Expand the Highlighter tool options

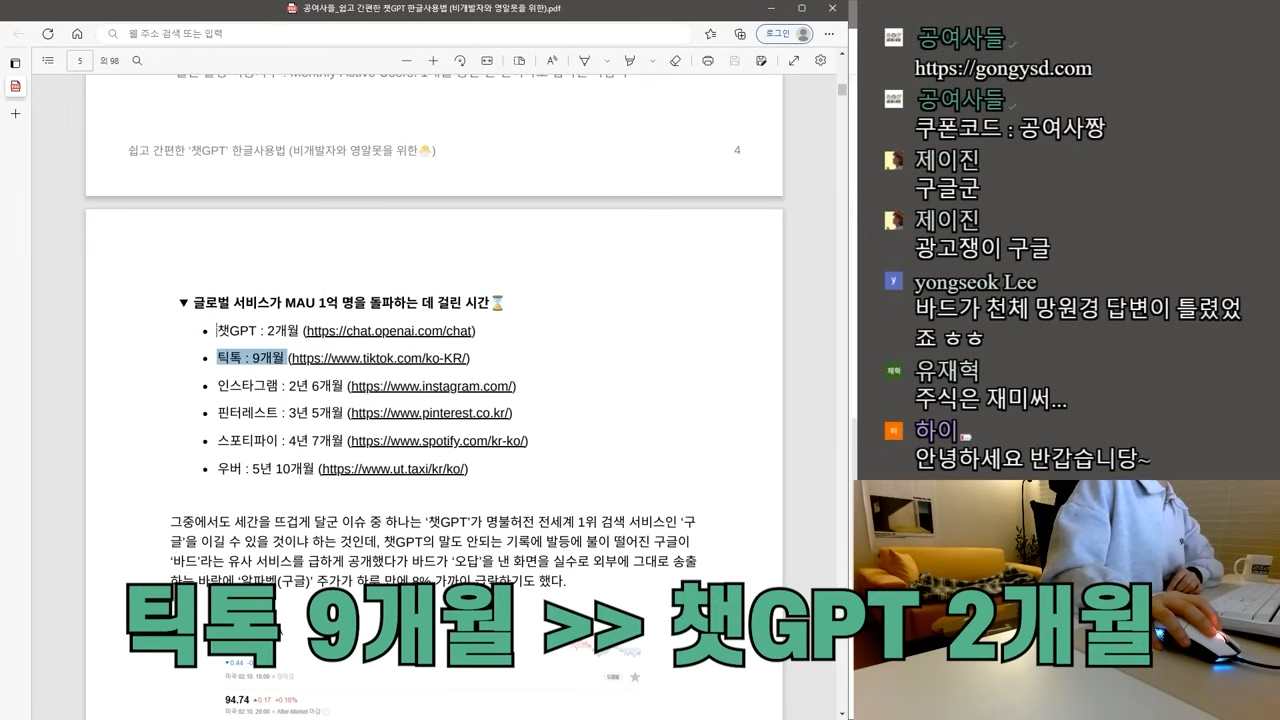click(651, 60)
